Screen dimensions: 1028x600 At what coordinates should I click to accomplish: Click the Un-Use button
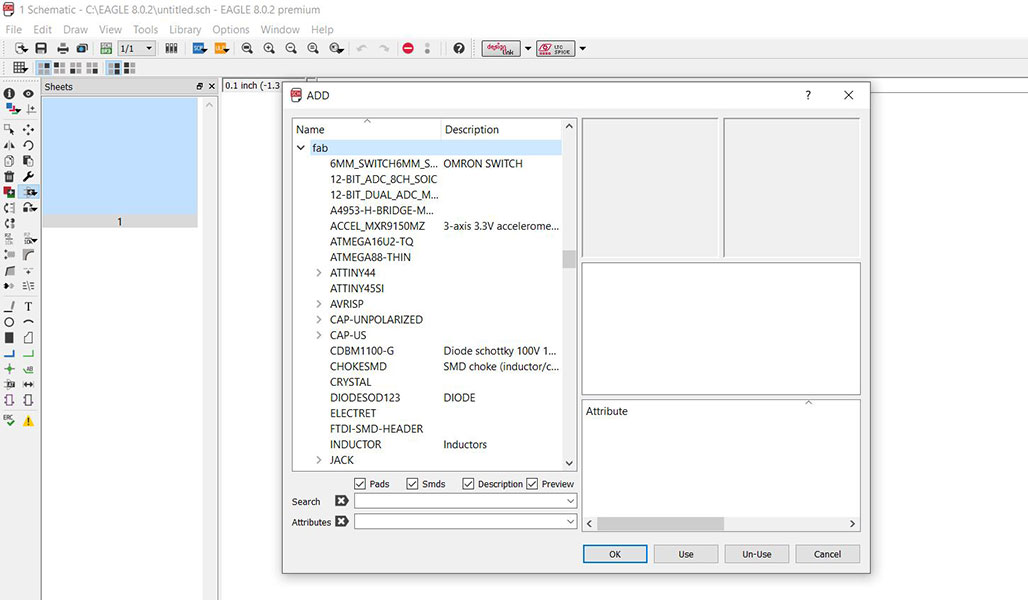coord(757,554)
